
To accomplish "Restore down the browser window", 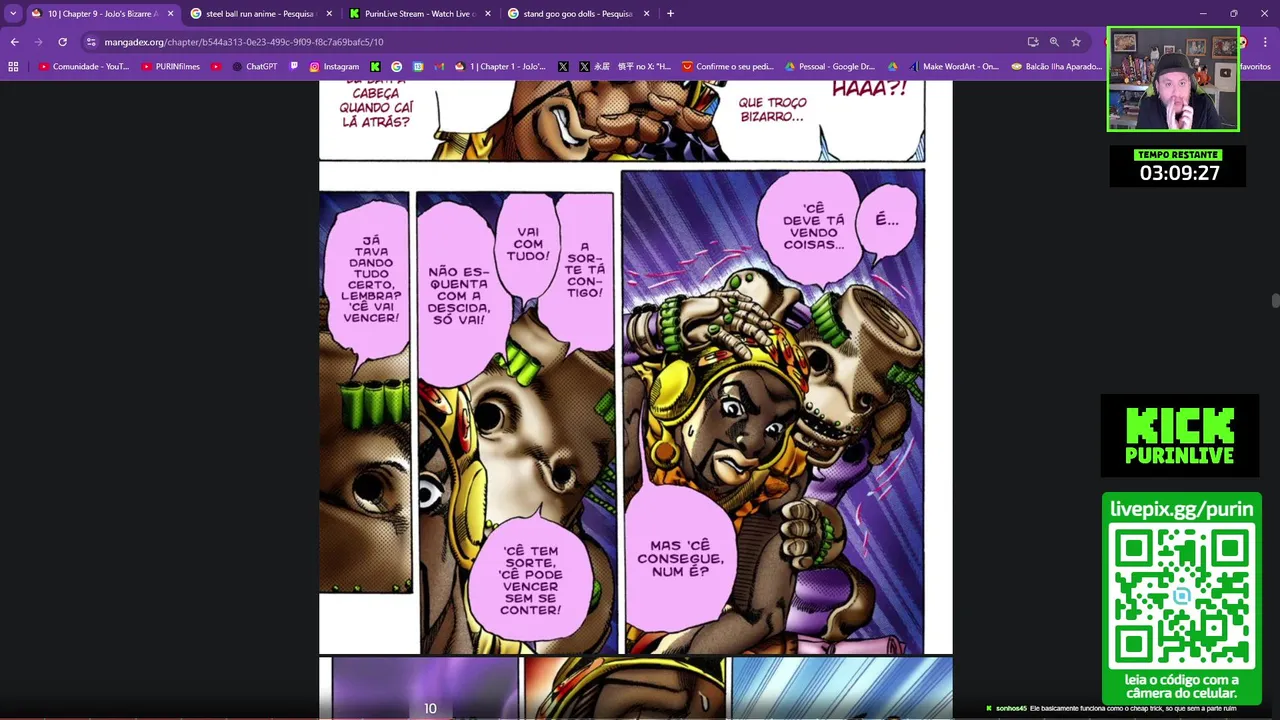I will point(1233,14).
